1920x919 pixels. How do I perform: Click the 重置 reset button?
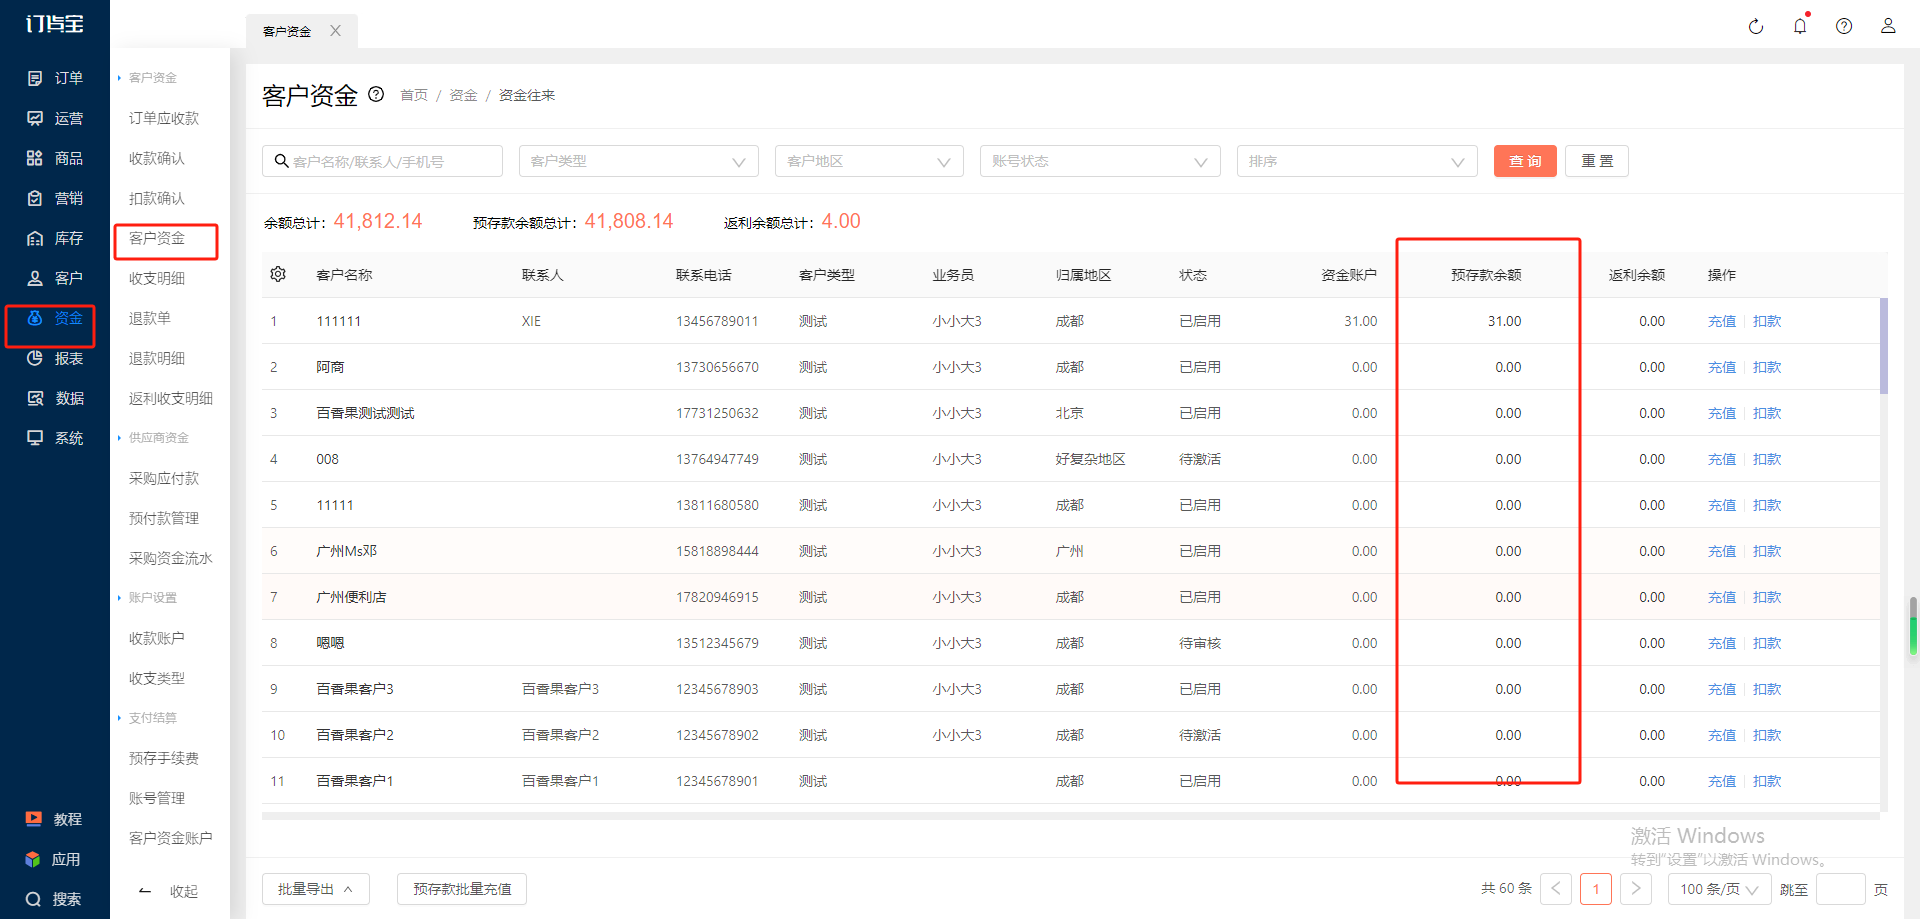pyautogui.click(x=1597, y=161)
